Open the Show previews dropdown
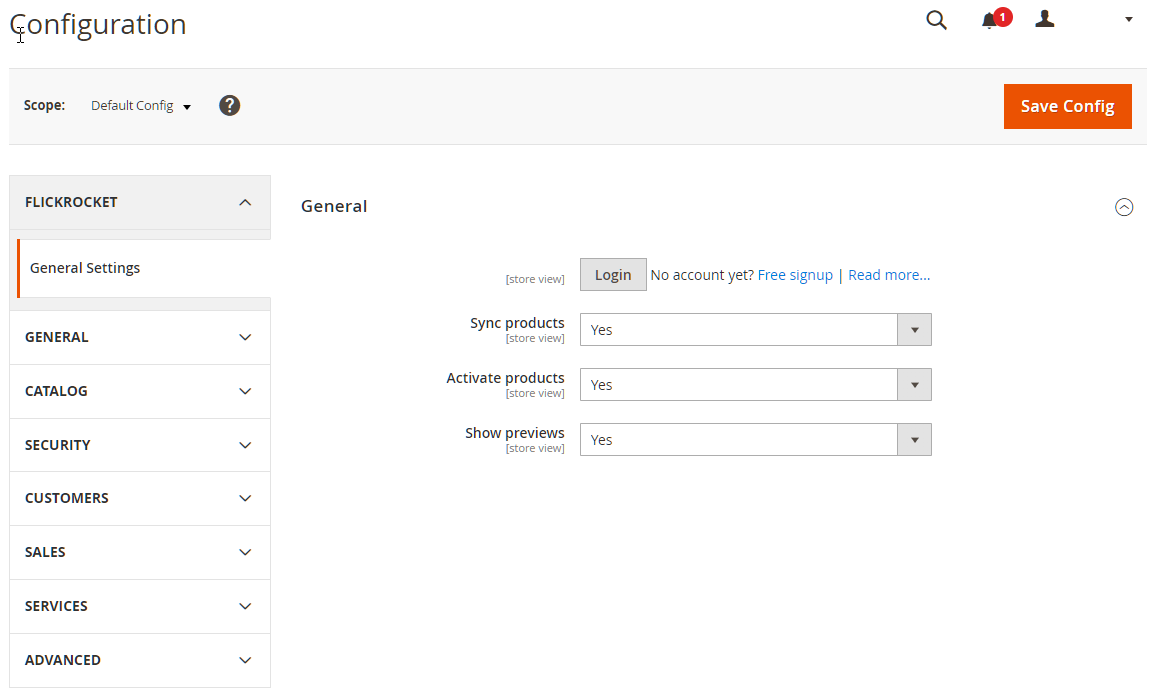1150x693 pixels. (x=755, y=440)
